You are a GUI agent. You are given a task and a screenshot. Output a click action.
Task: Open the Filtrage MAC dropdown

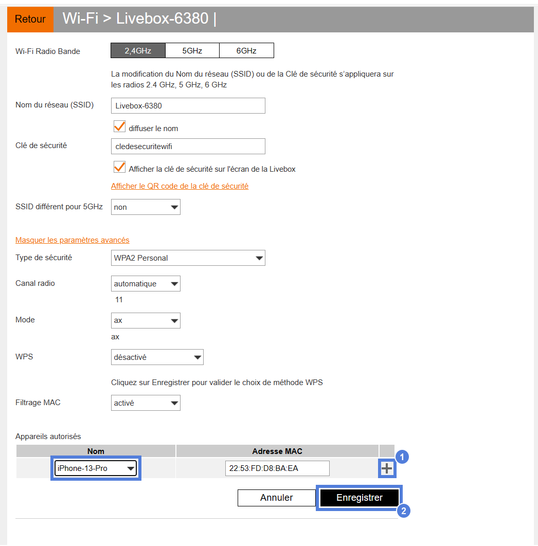(x=146, y=403)
